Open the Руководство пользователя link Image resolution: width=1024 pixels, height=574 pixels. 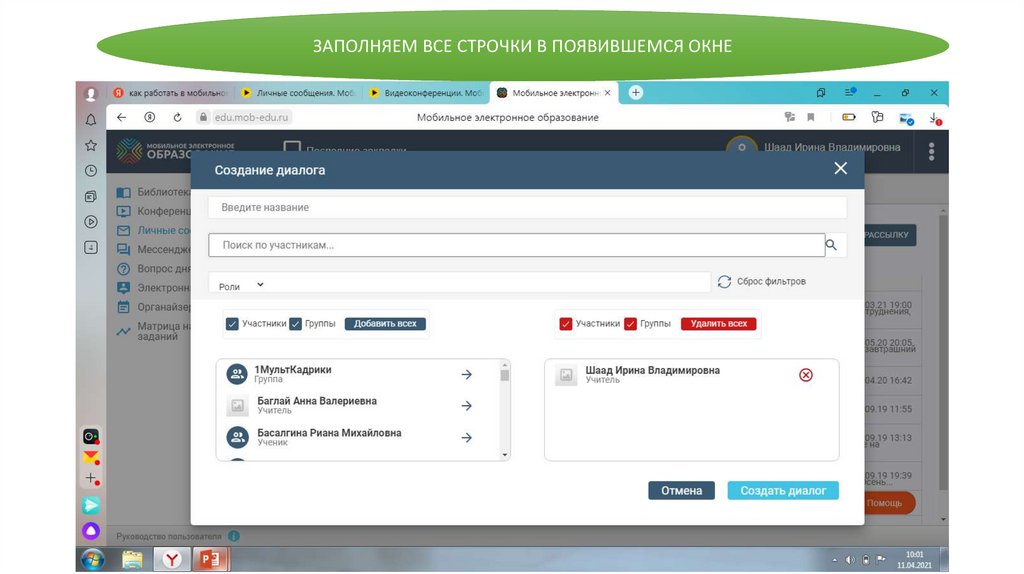point(169,536)
